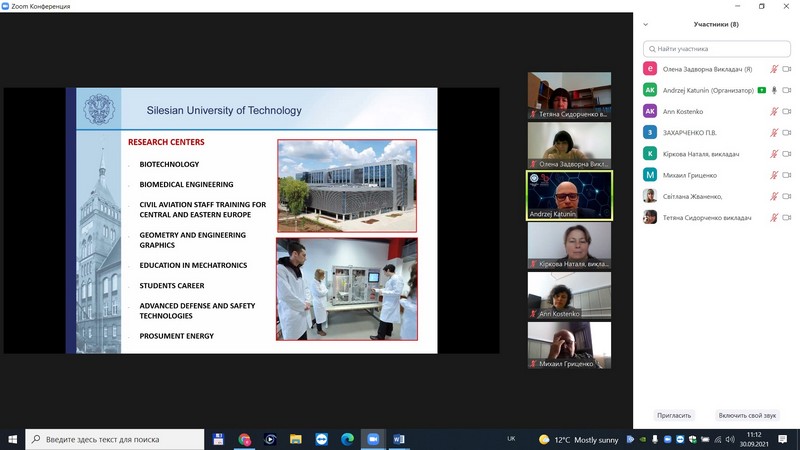Viewport: 800px width, 450px height.
Task: Click the Включить свой звук button
Action: point(747,415)
